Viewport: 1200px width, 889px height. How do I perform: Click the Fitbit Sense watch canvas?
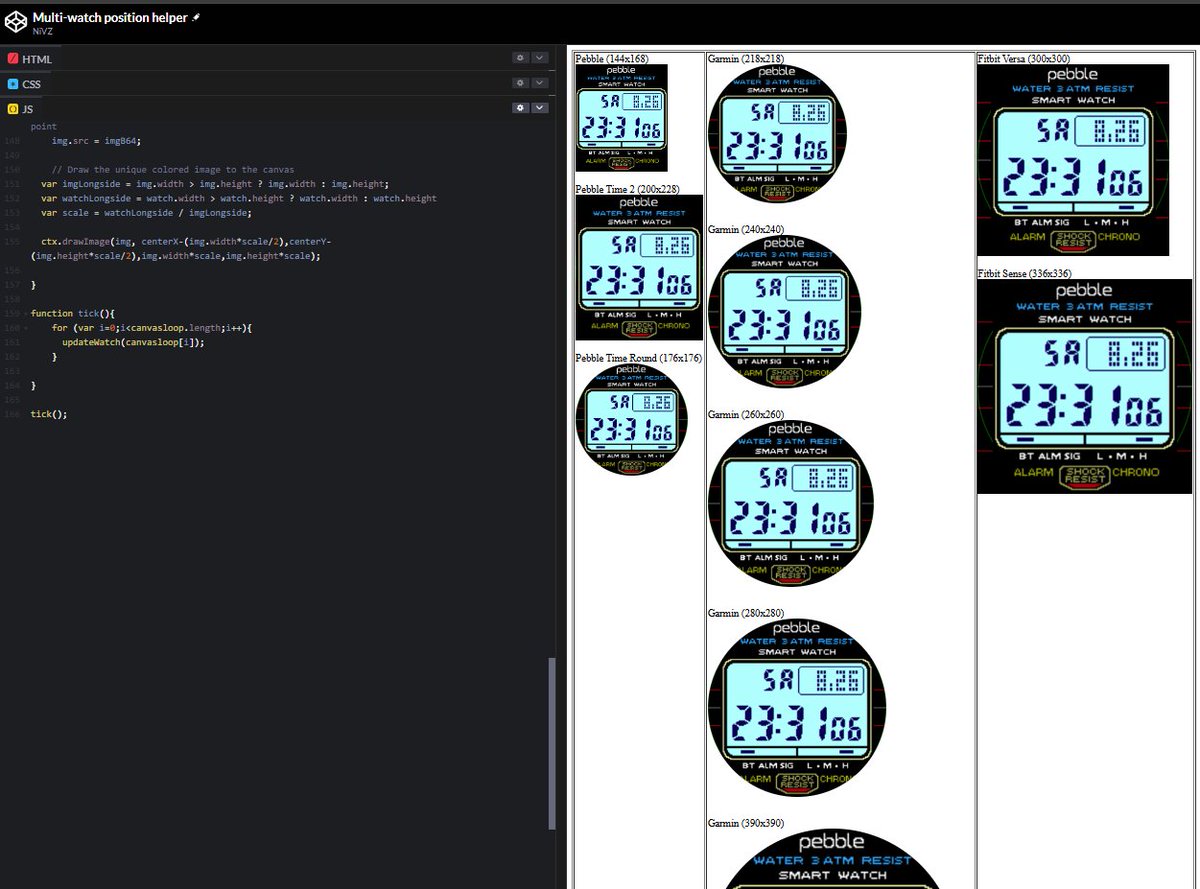(x=1085, y=386)
